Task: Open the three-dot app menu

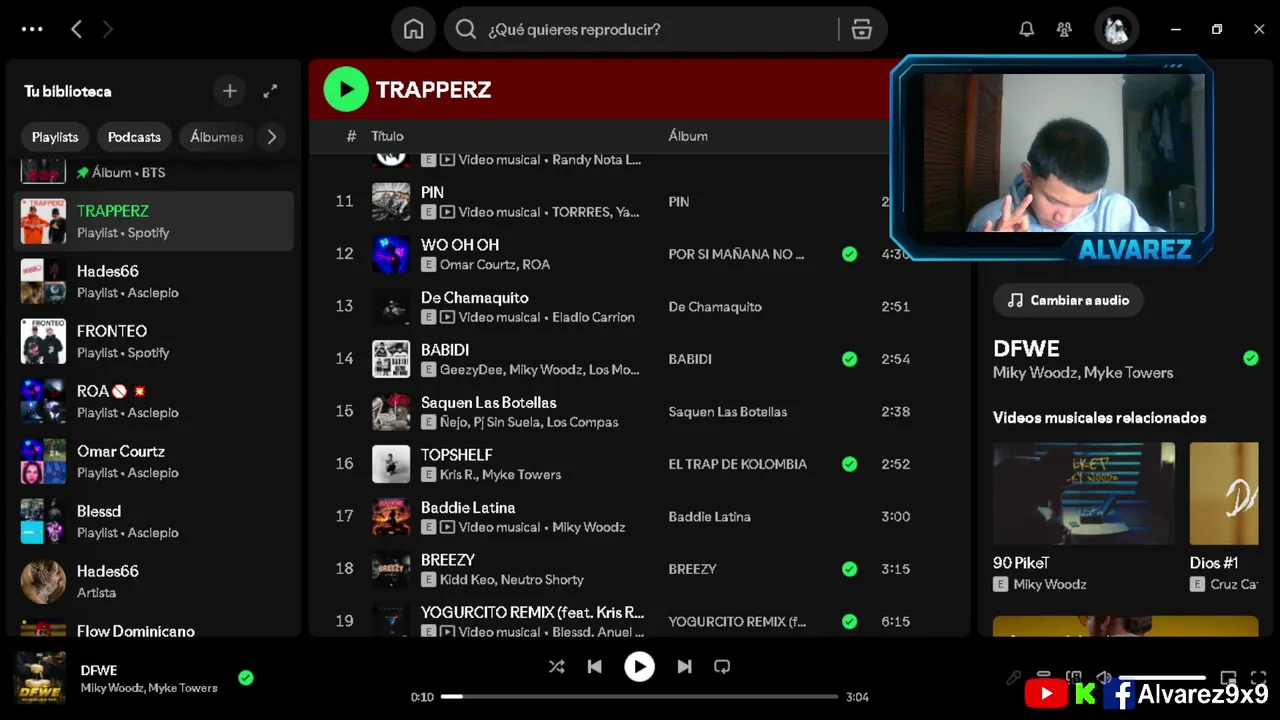Action: point(32,29)
